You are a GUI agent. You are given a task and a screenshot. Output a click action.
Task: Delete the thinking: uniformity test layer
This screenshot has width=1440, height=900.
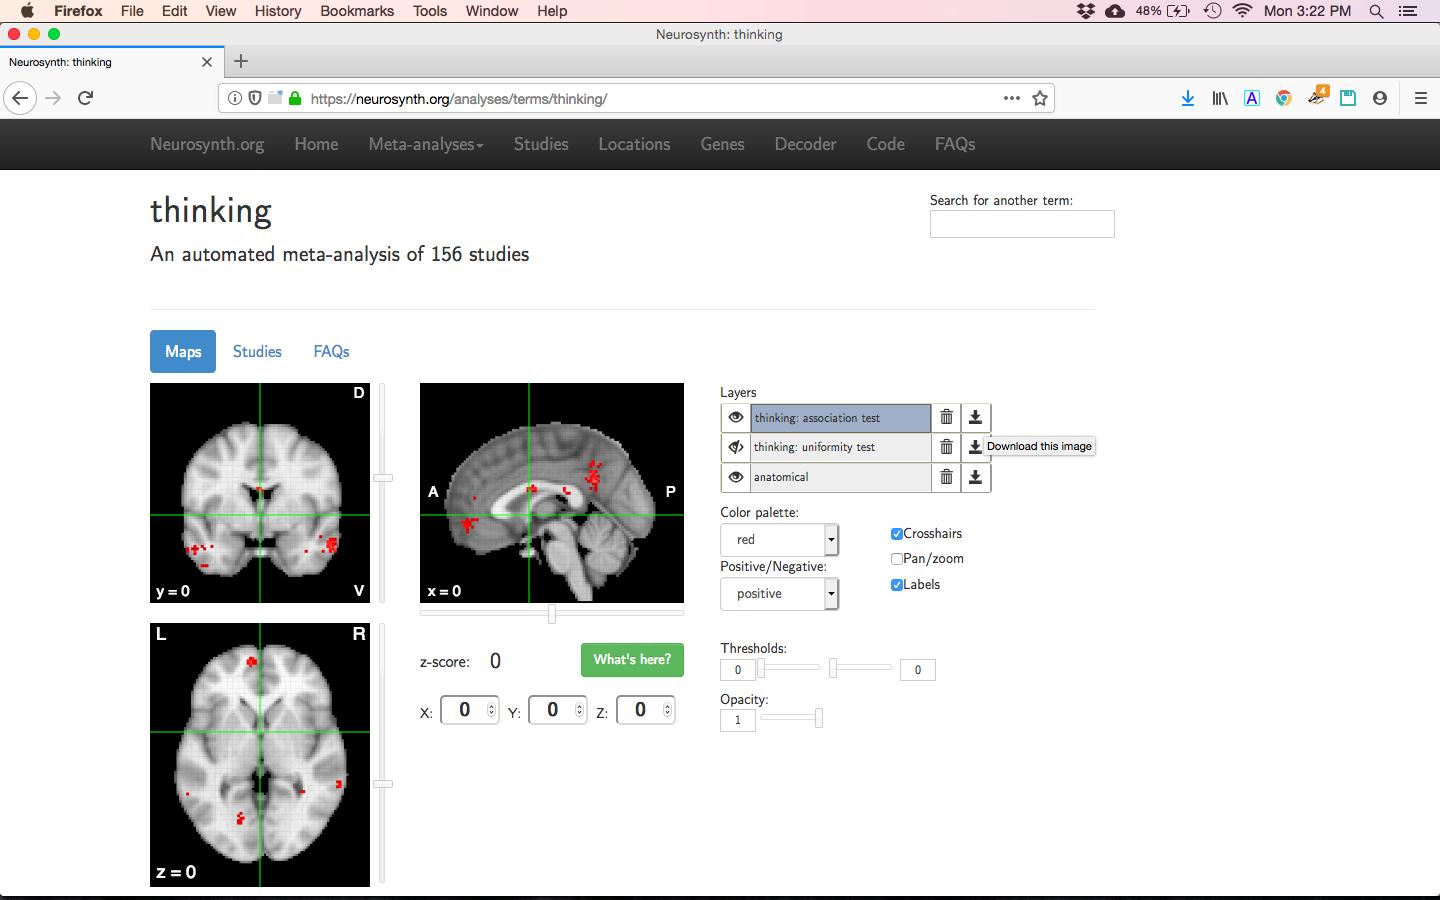click(x=946, y=447)
